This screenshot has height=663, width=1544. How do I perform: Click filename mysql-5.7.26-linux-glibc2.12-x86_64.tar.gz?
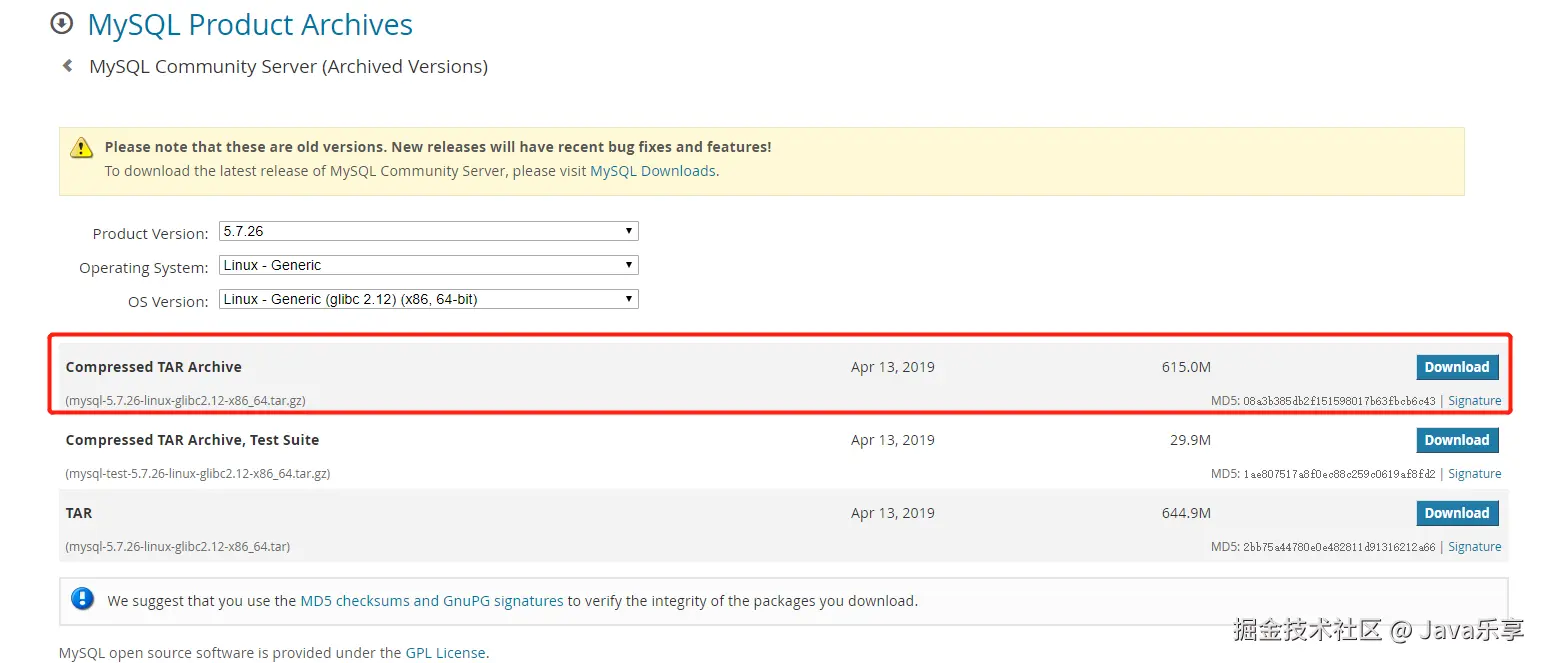[x=186, y=401]
